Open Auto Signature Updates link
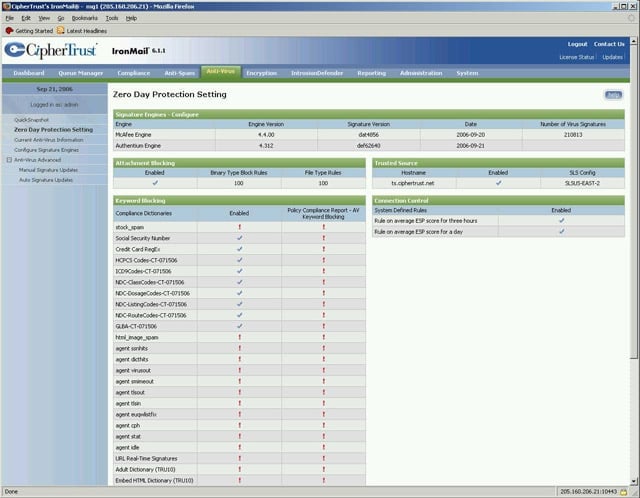 [46, 180]
